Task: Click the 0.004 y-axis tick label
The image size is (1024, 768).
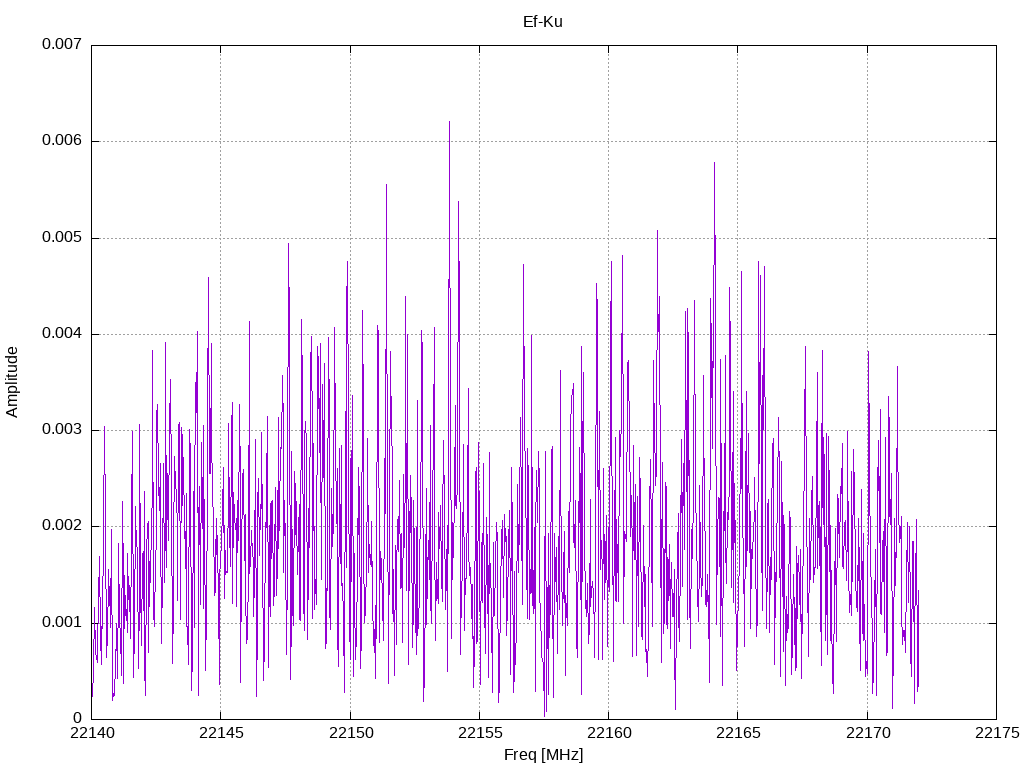Action: 62,334
